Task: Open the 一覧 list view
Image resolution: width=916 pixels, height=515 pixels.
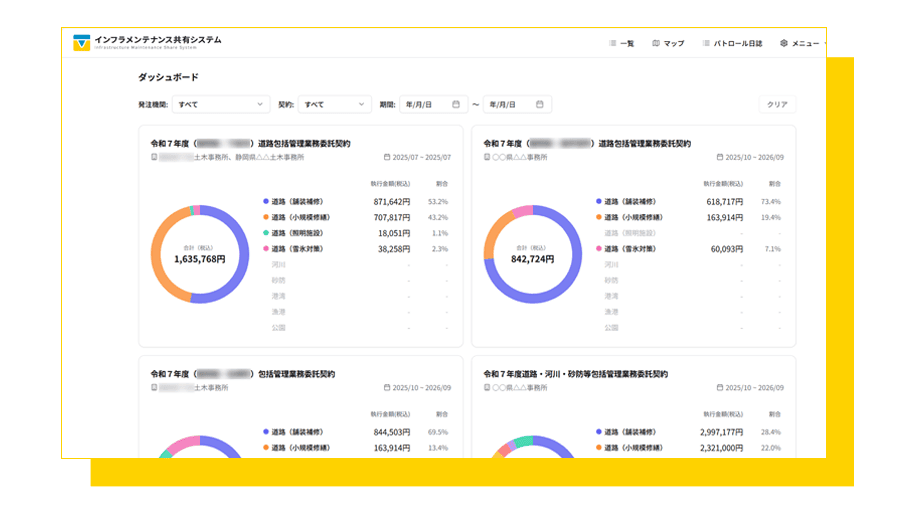Action: tap(622, 43)
